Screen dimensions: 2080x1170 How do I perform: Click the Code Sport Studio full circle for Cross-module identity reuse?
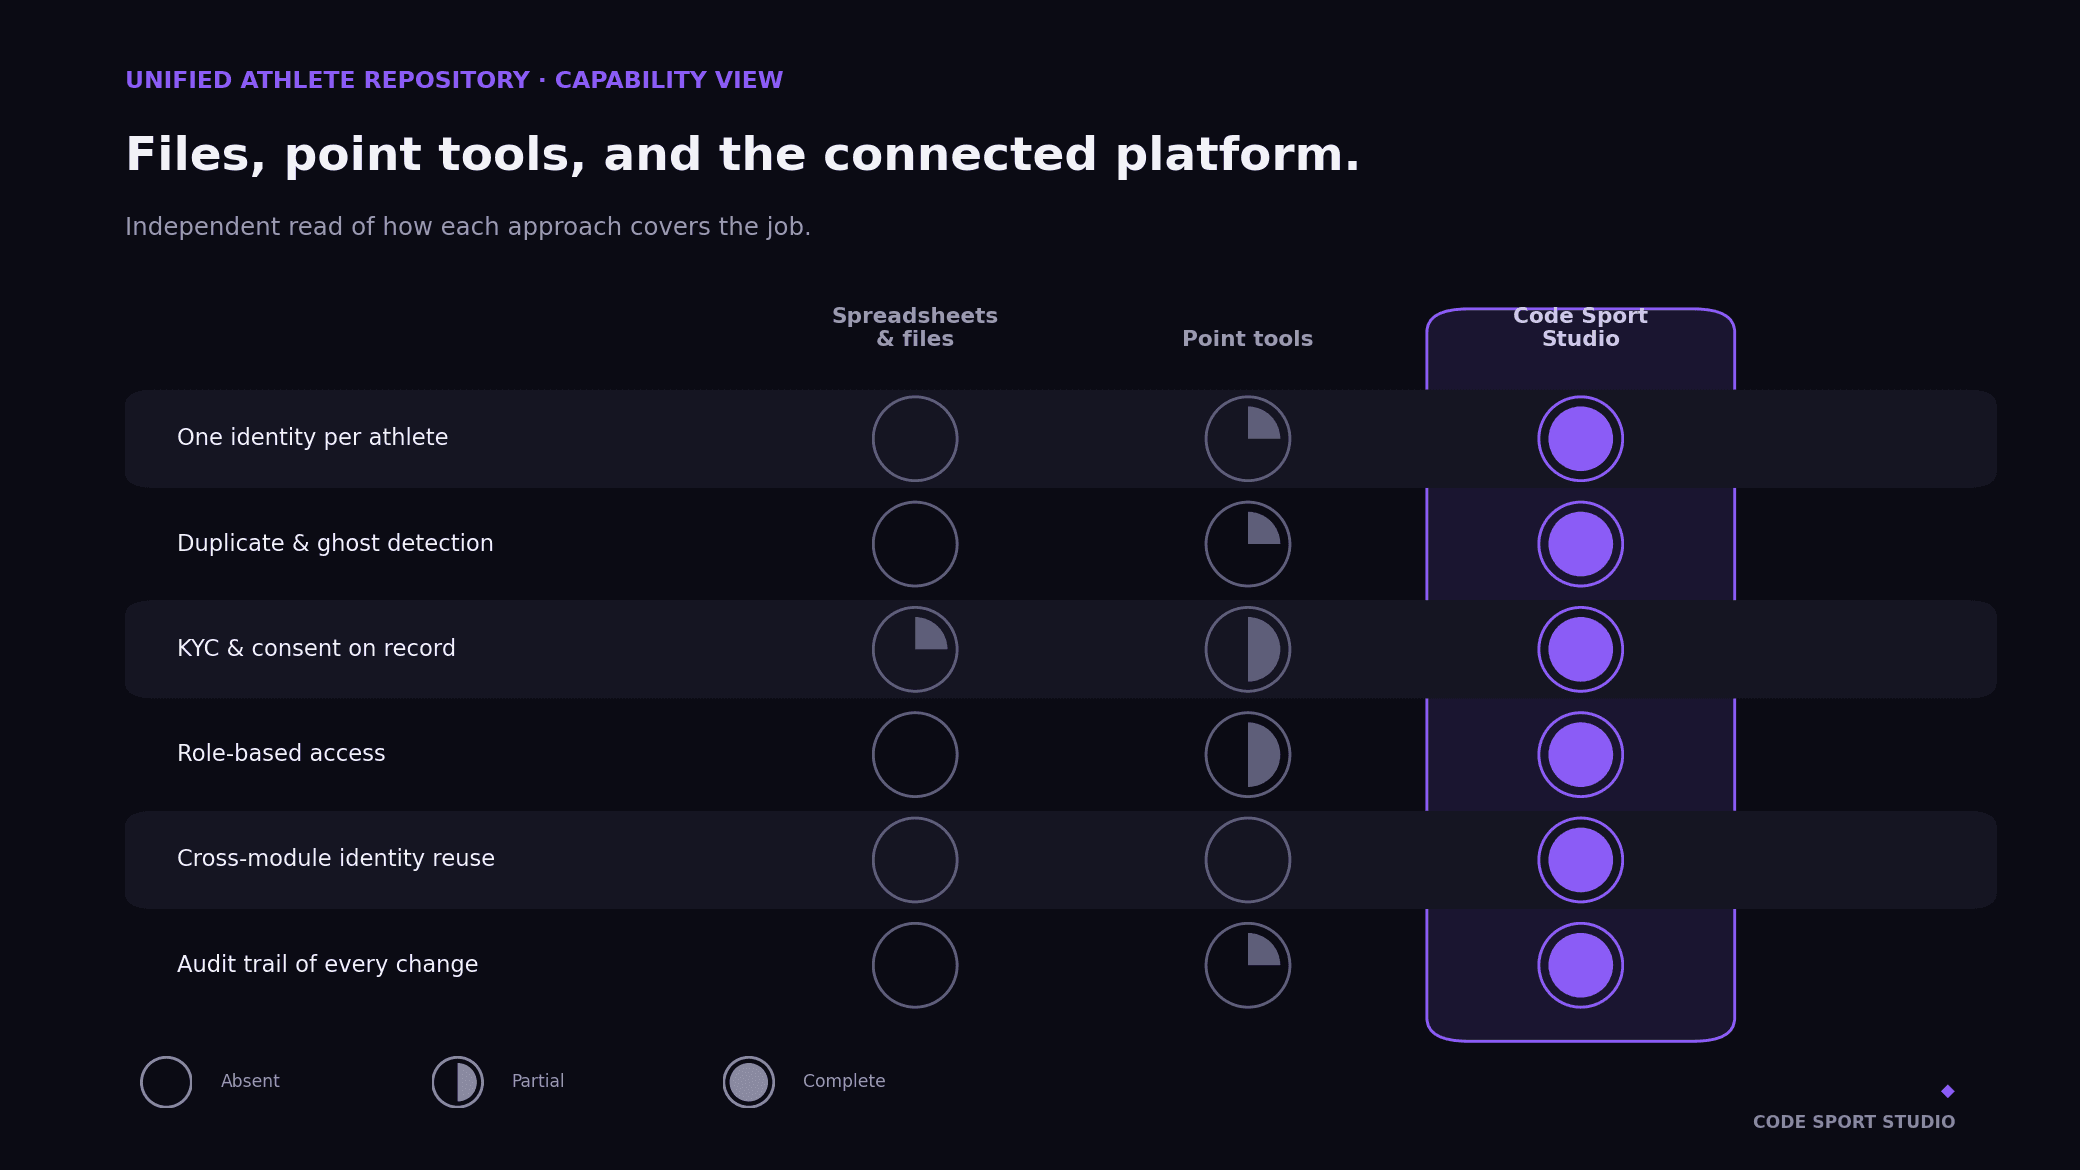1581,860
